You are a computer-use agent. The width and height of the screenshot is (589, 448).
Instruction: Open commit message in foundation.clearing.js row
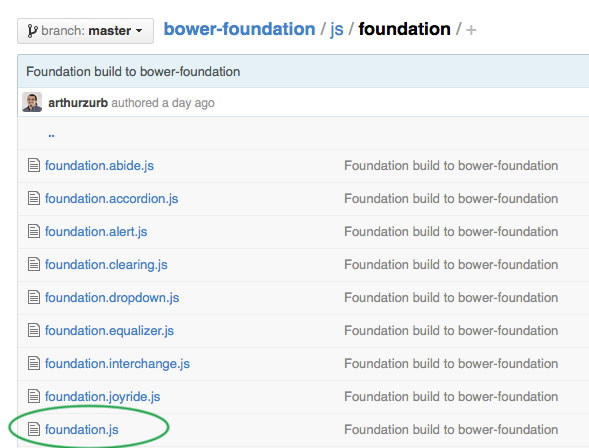[451, 265]
